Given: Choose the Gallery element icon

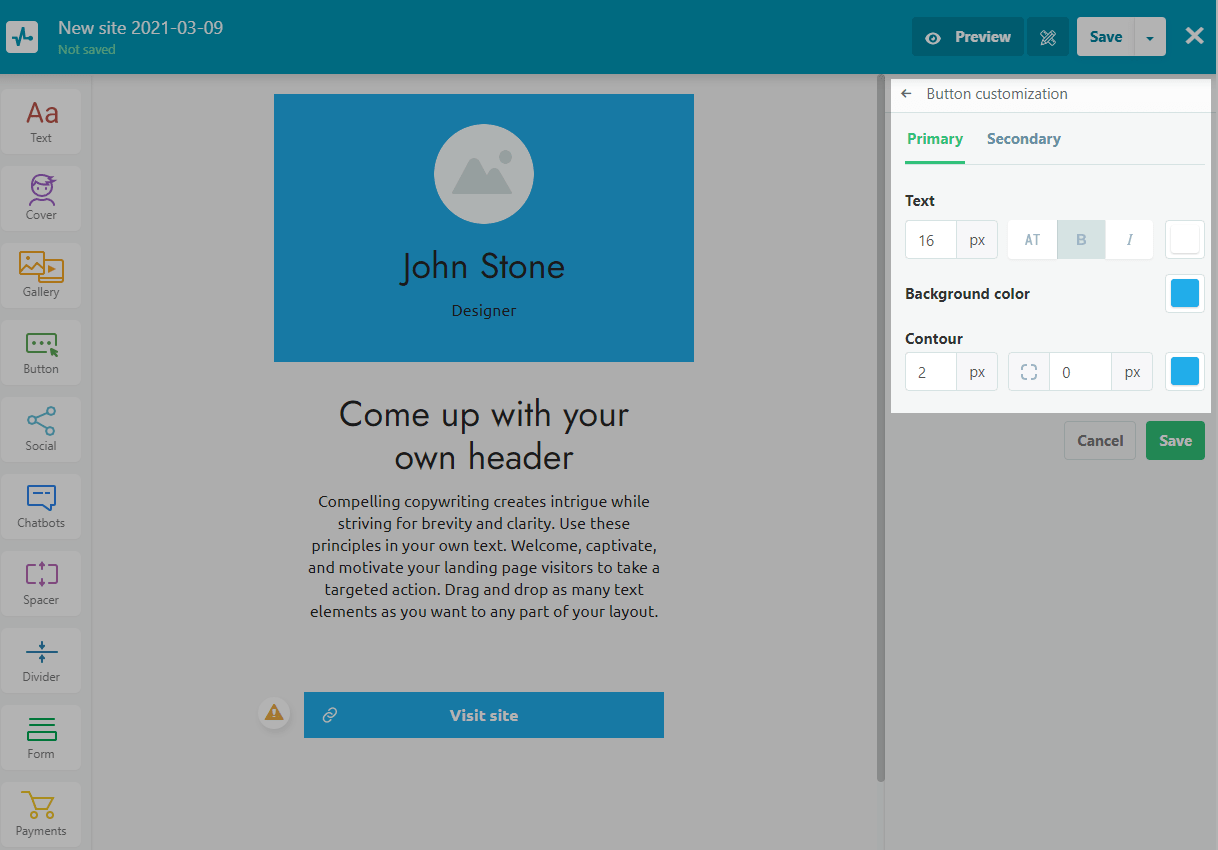Looking at the screenshot, I should pos(41,274).
